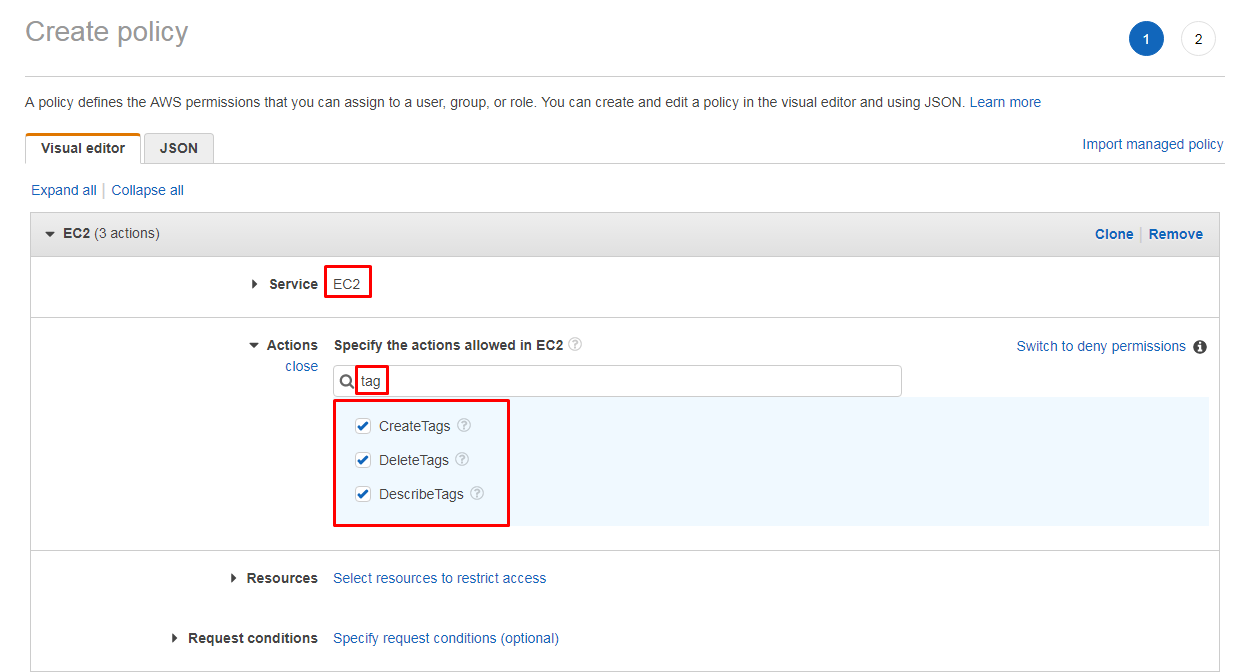Focus the actions filter field containing 'tag'
The width and height of the screenshot is (1252, 672).
click(617, 381)
